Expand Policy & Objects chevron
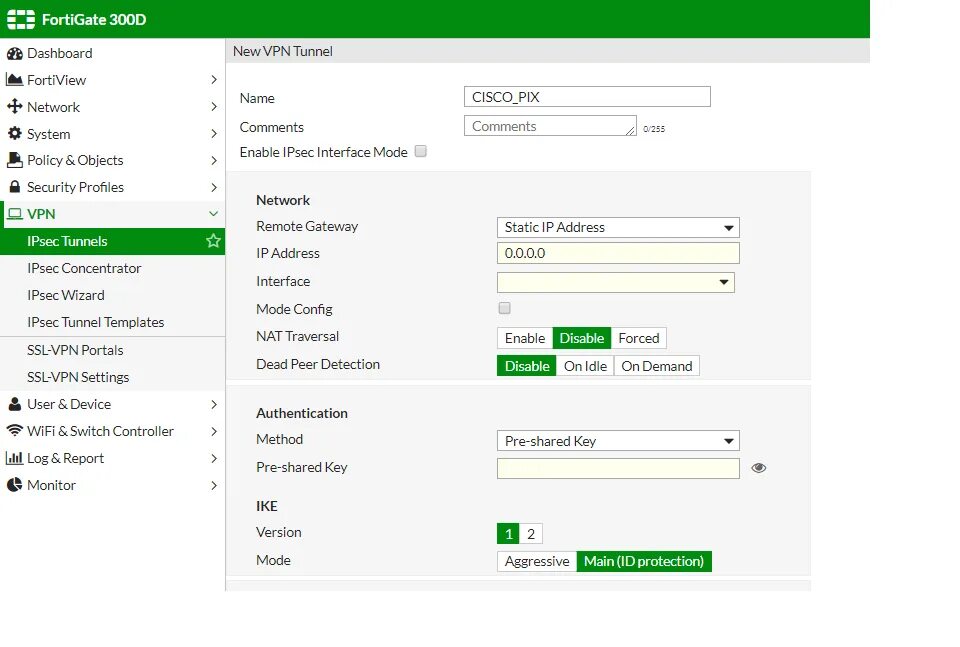The width and height of the screenshot is (960, 647). coord(214,160)
